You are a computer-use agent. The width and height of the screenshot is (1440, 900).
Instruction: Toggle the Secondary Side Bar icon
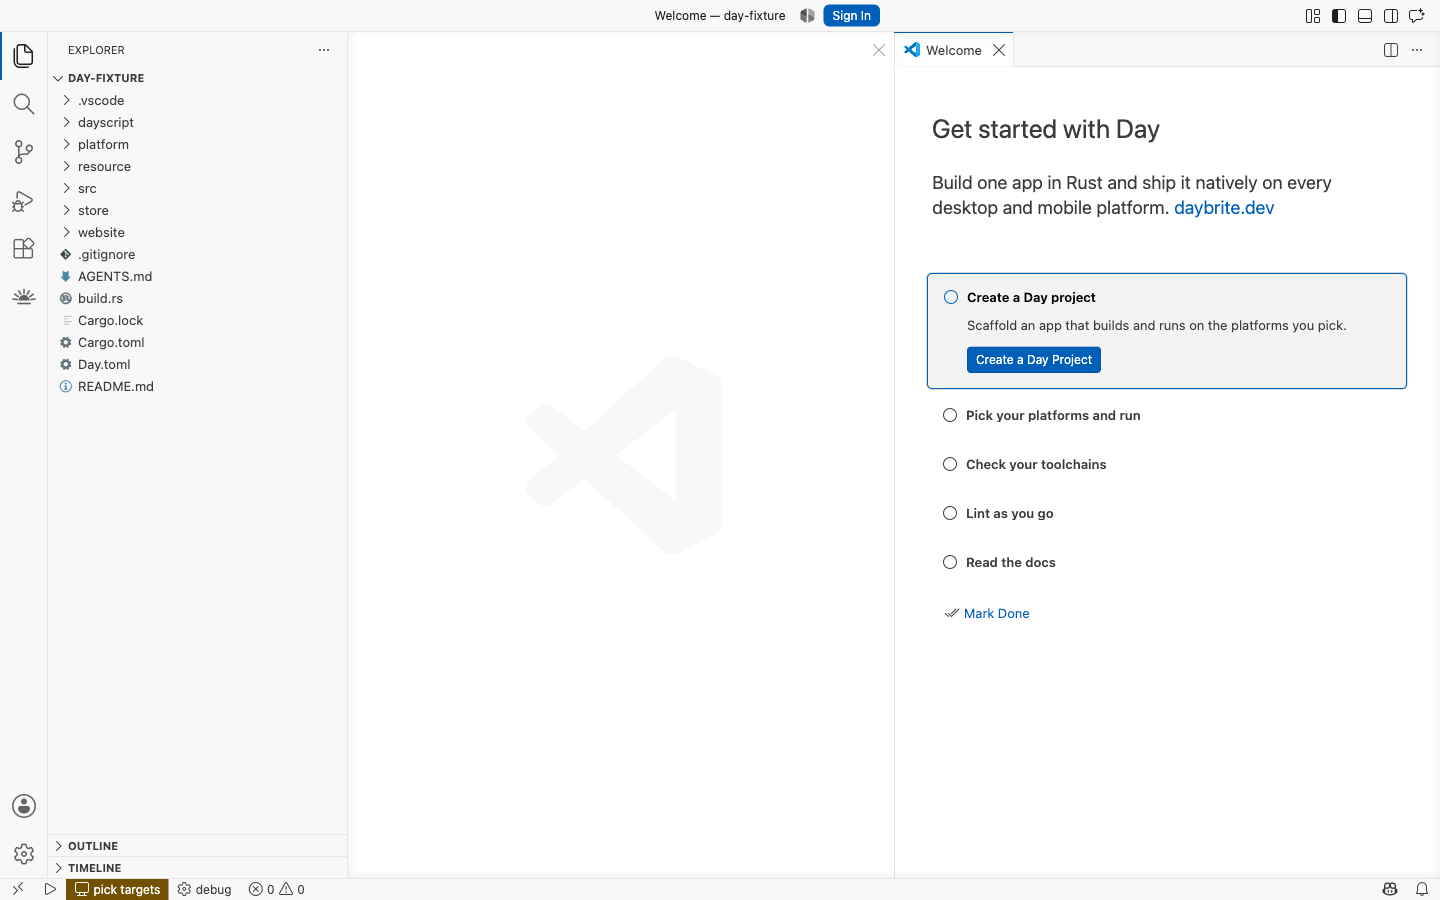tap(1391, 16)
